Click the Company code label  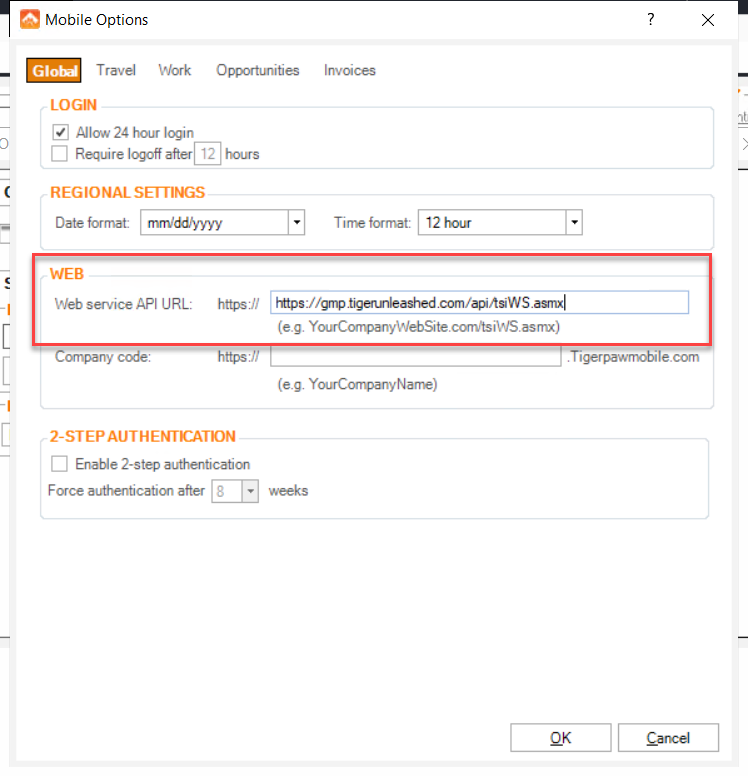click(103, 357)
